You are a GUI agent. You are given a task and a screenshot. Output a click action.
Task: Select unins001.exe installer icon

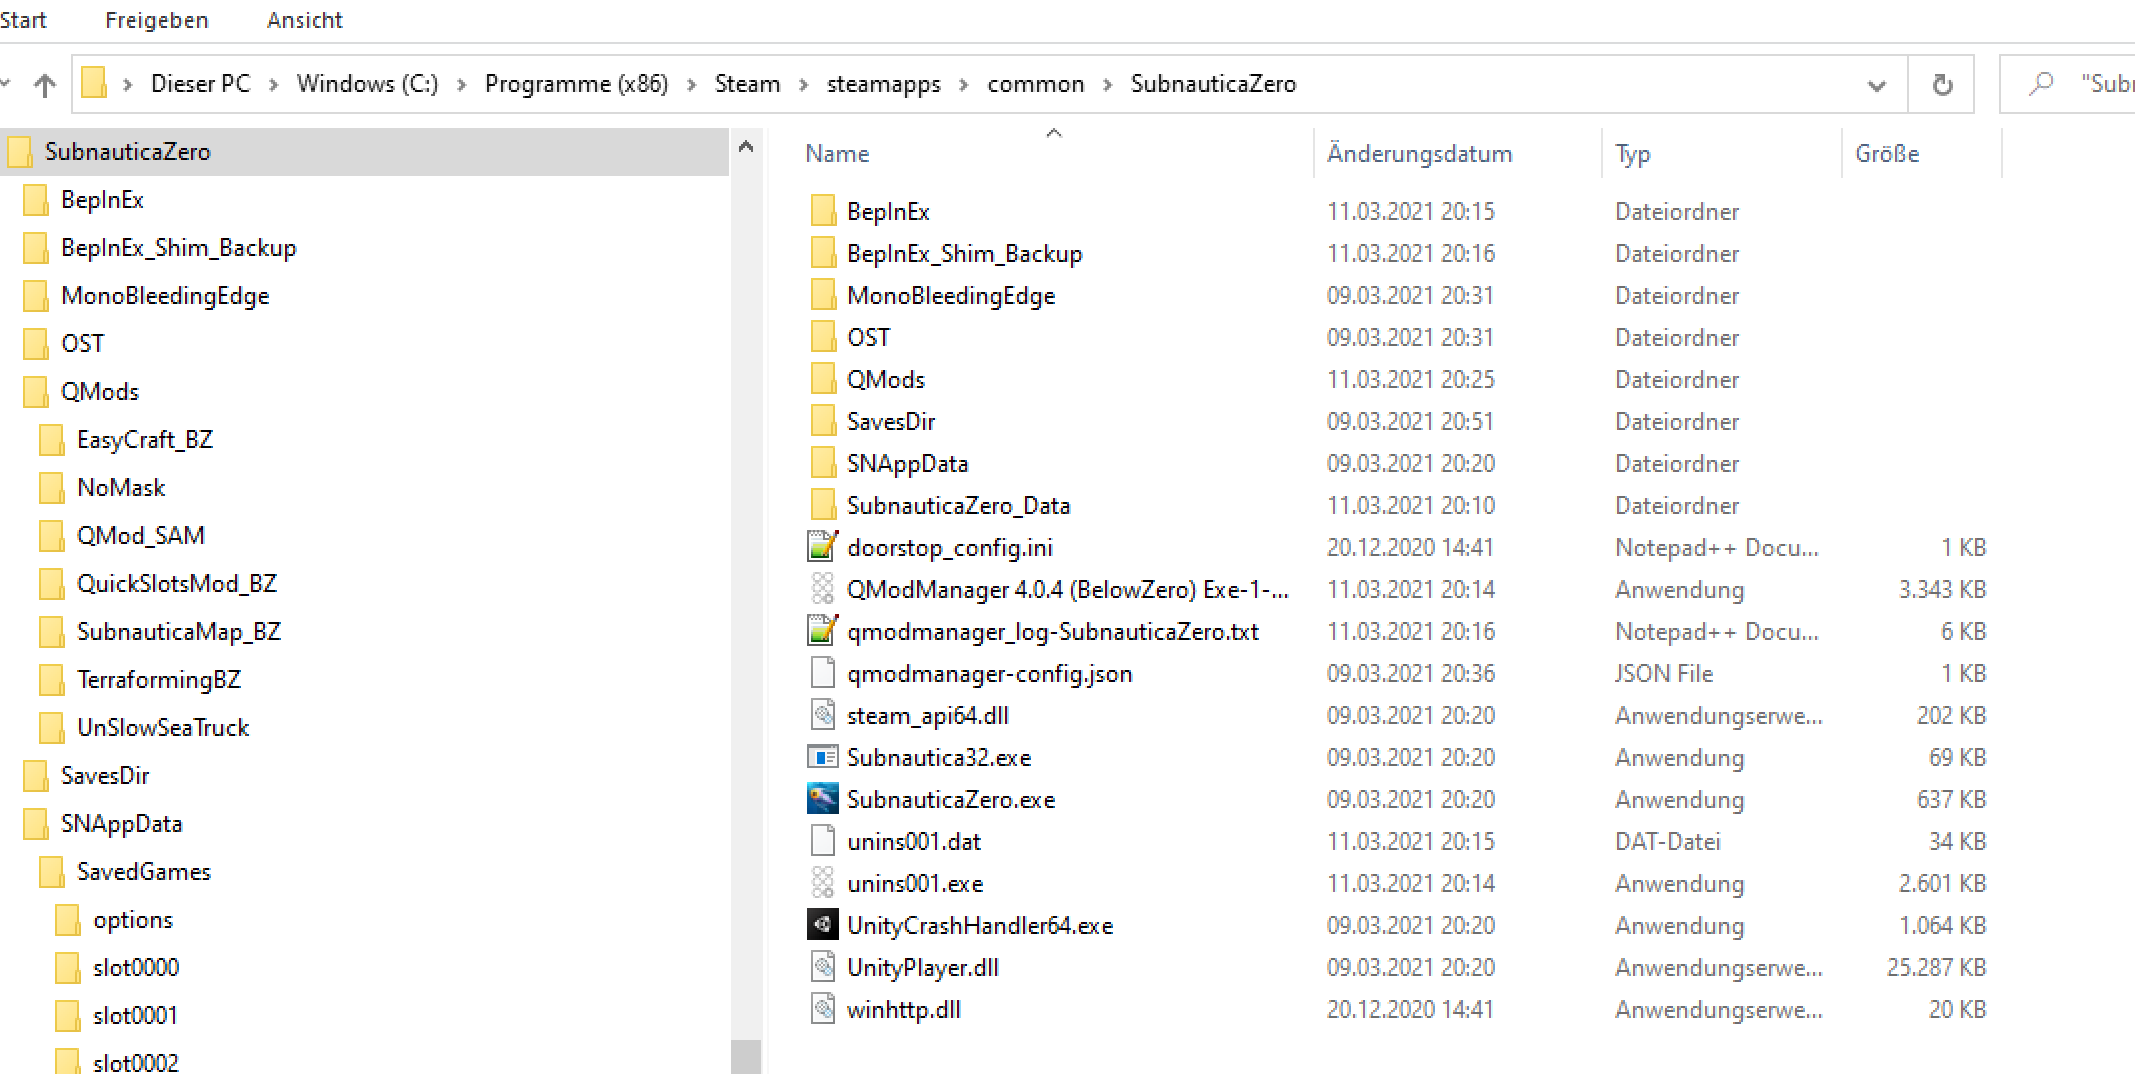pyautogui.click(x=822, y=883)
